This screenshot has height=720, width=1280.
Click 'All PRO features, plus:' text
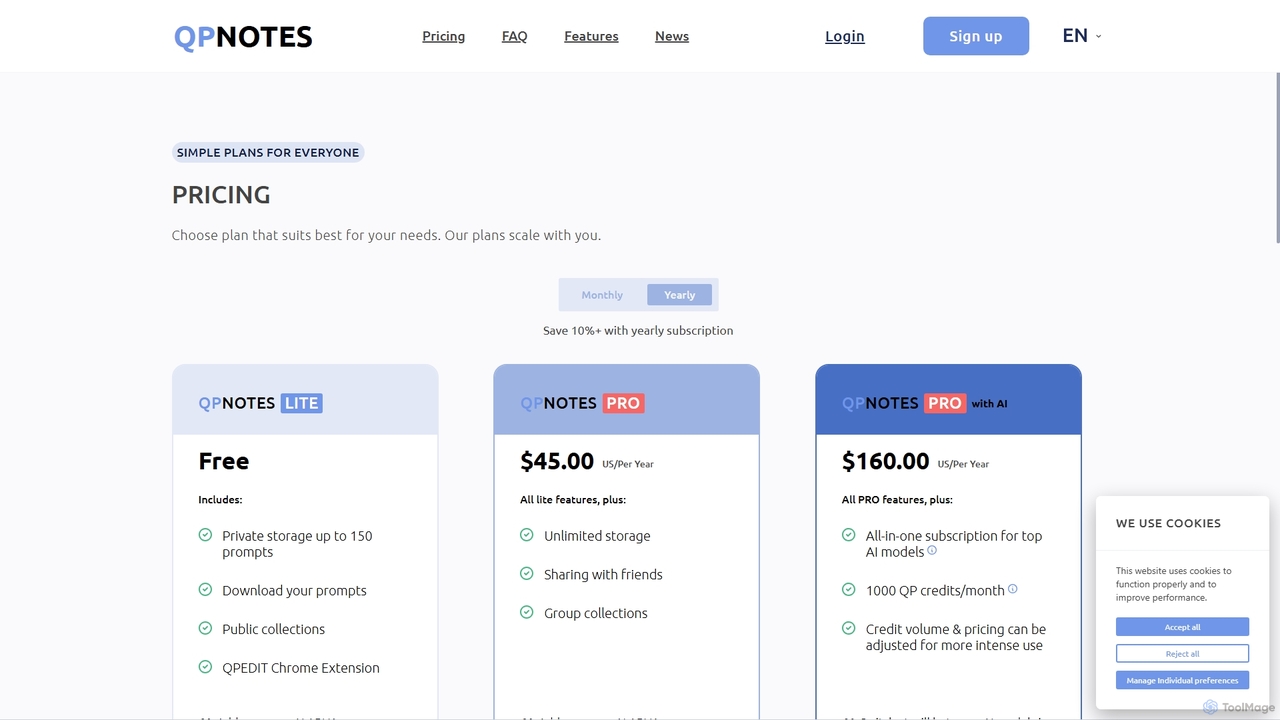click(897, 499)
